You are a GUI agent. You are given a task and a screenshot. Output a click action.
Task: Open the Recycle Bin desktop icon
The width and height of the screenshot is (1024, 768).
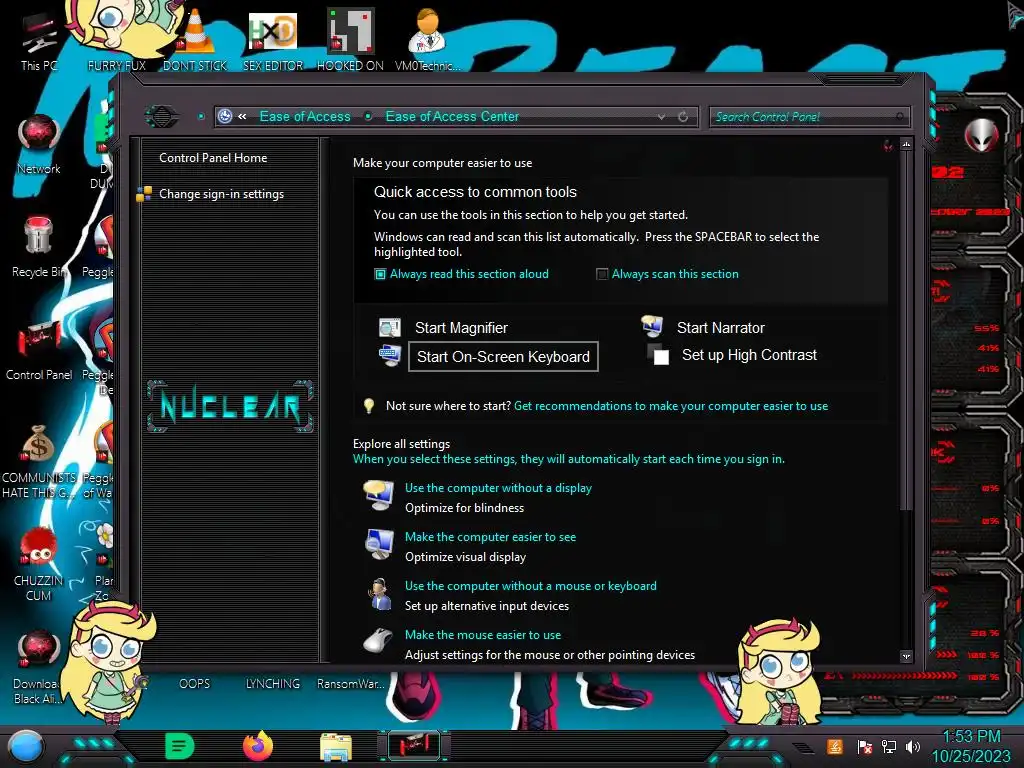[x=39, y=247]
